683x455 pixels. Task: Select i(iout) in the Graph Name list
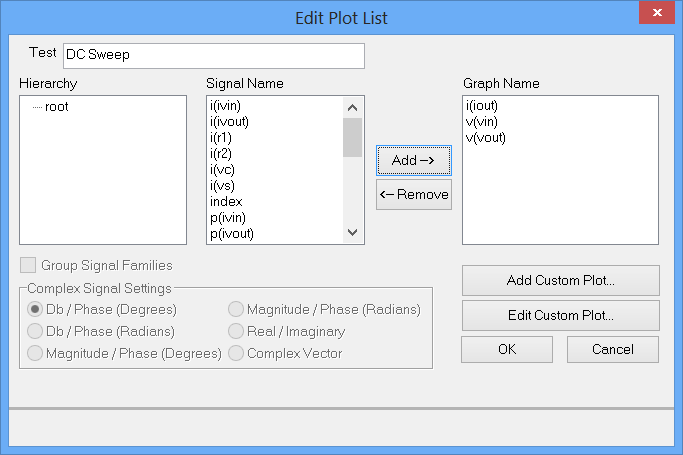coord(481,105)
